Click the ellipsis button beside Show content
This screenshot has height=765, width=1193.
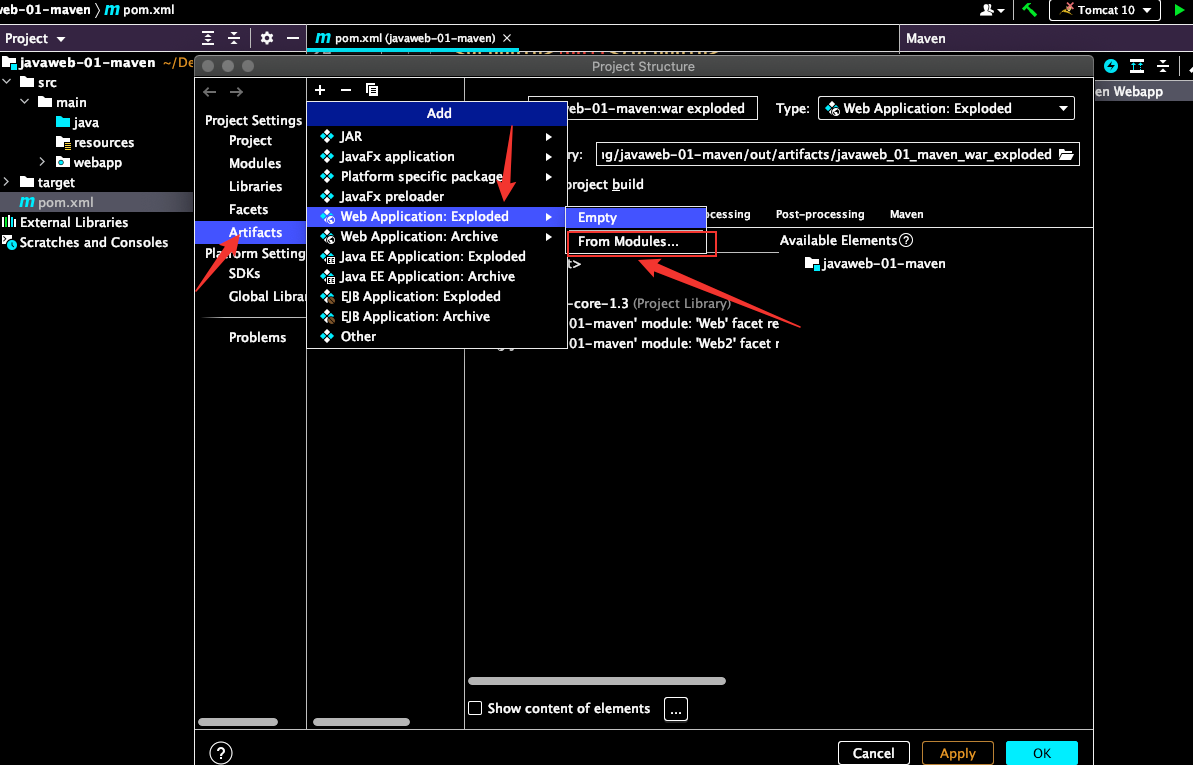[x=676, y=709]
